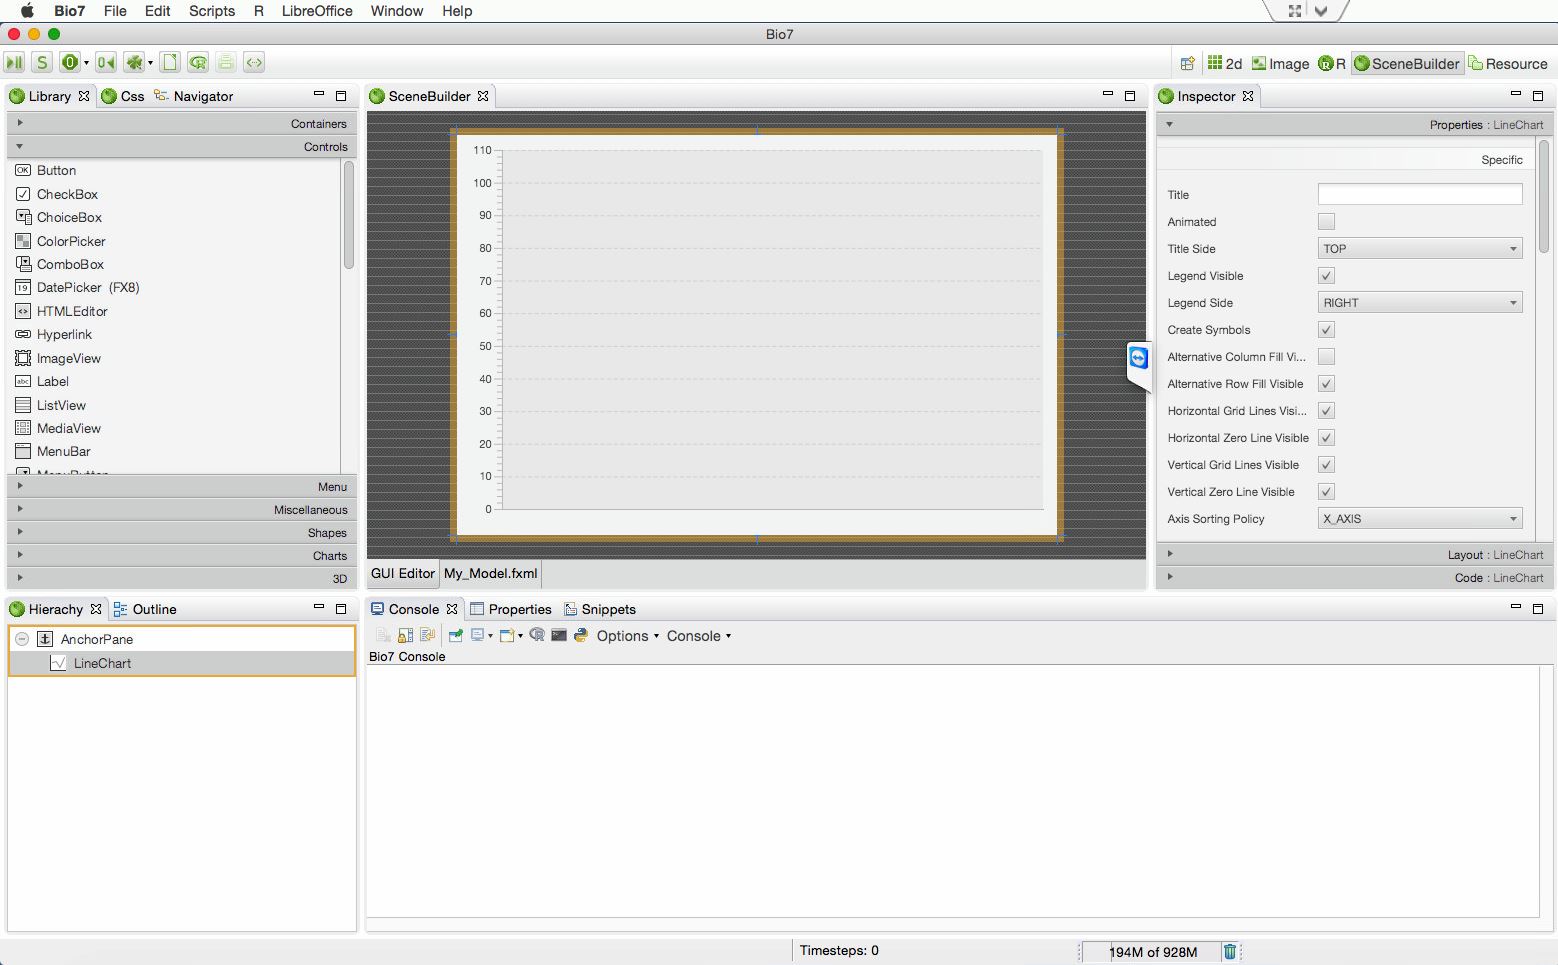Switch to the Resource perspective
1558x965 pixels.
pyautogui.click(x=1508, y=63)
